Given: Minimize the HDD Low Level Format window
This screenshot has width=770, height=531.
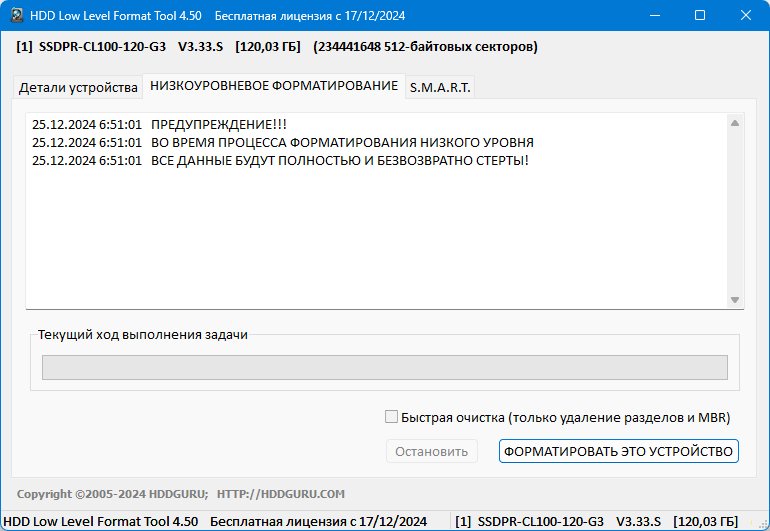Looking at the screenshot, I should coord(655,15).
